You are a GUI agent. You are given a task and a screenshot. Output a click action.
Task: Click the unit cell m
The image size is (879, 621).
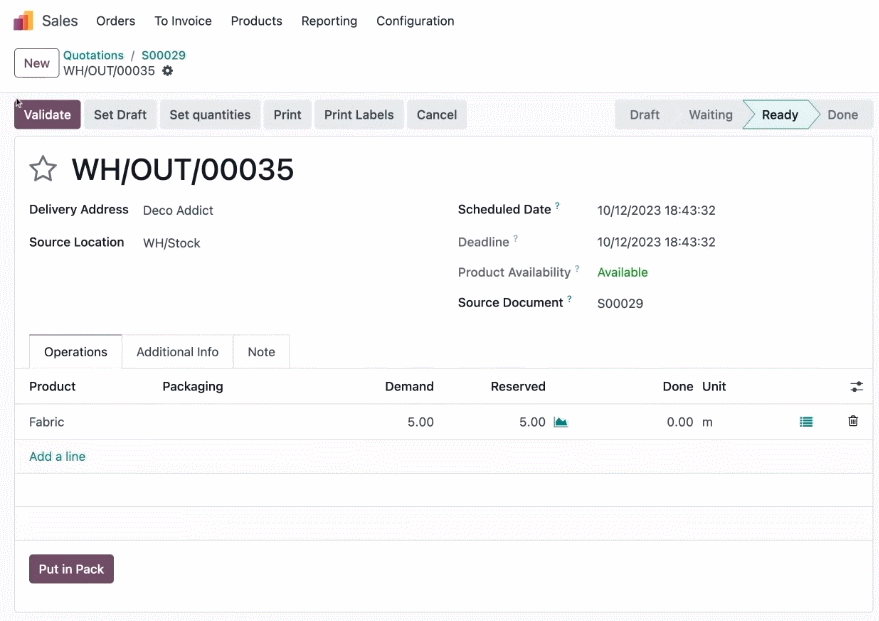pyautogui.click(x=707, y=421)
